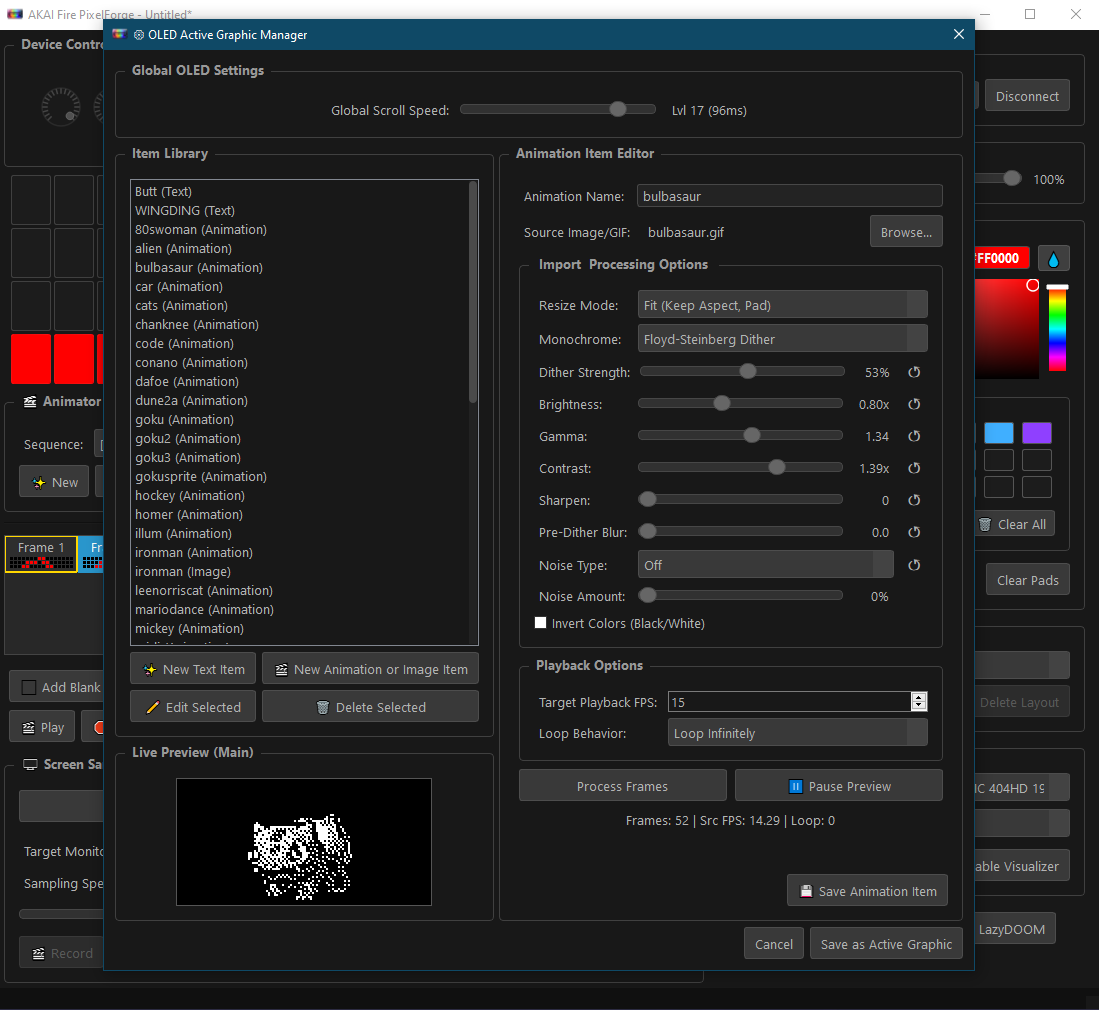The height and width of the screenshot is (1010, 1099).
Task: Click Process Frames button
Action: [622, 786]
